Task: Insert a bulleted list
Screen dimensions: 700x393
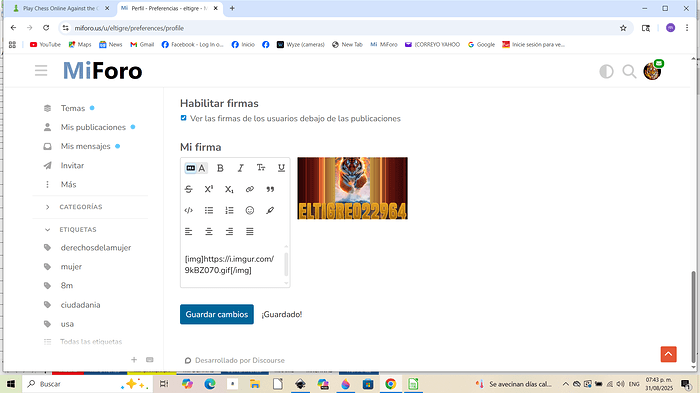Action: point(209,210)
